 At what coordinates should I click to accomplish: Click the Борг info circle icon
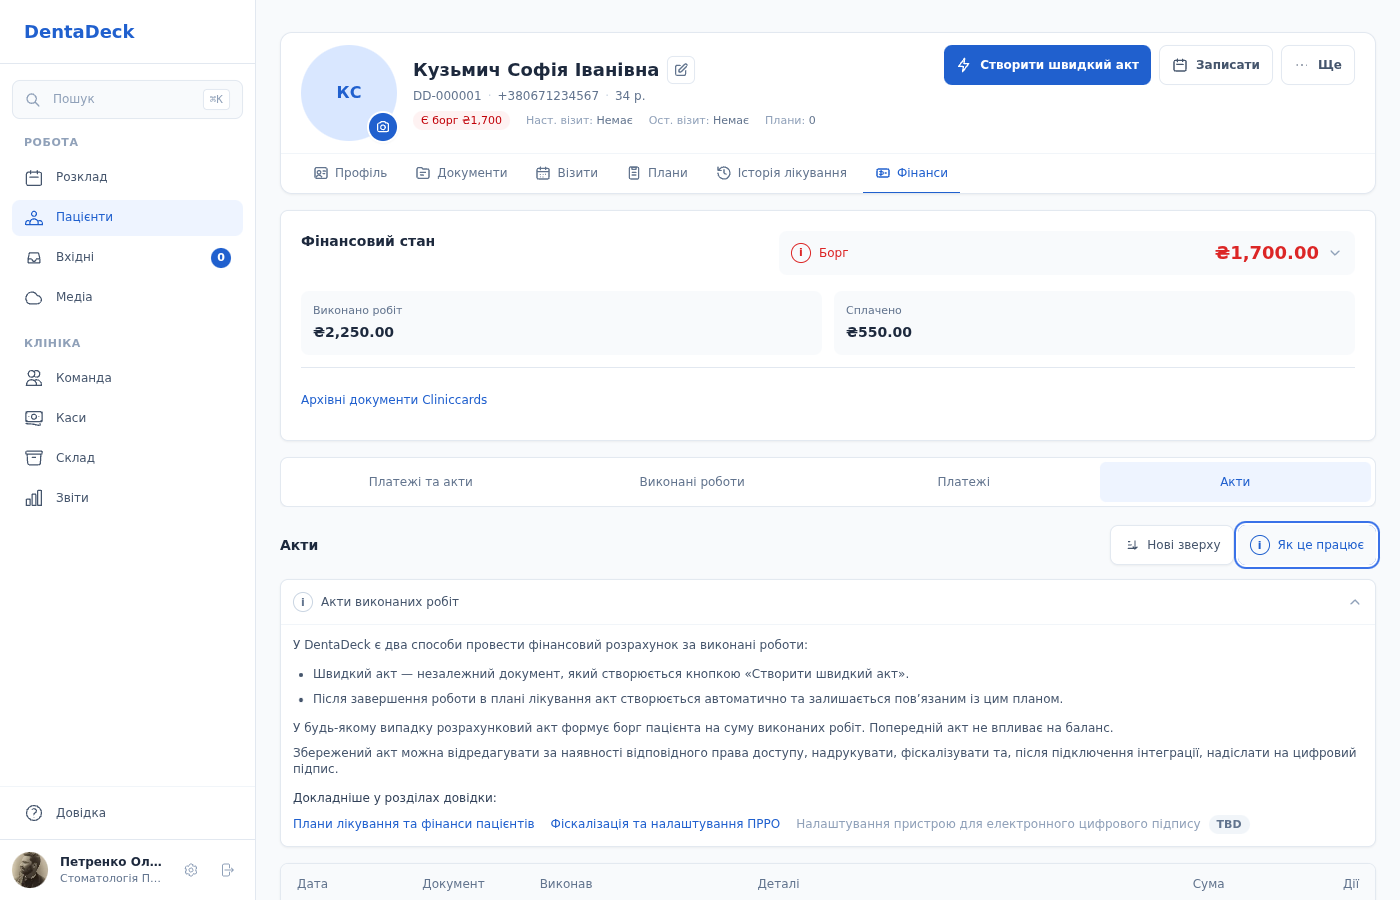point(801,253)
